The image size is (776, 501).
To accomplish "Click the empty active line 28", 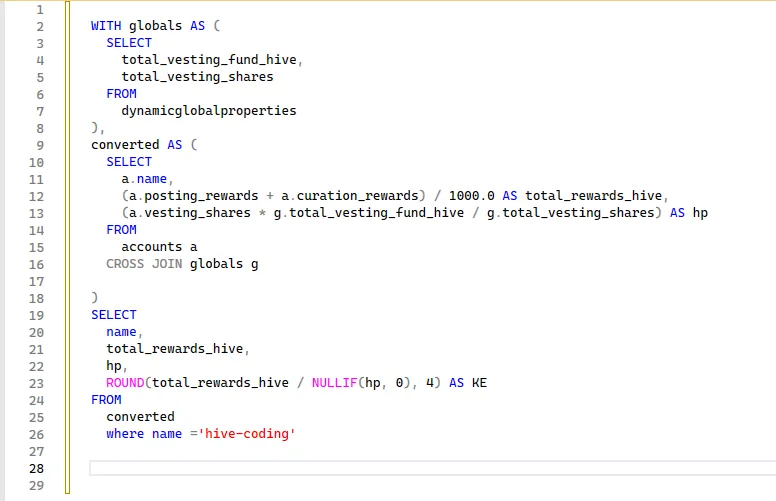I will (433, 468).
